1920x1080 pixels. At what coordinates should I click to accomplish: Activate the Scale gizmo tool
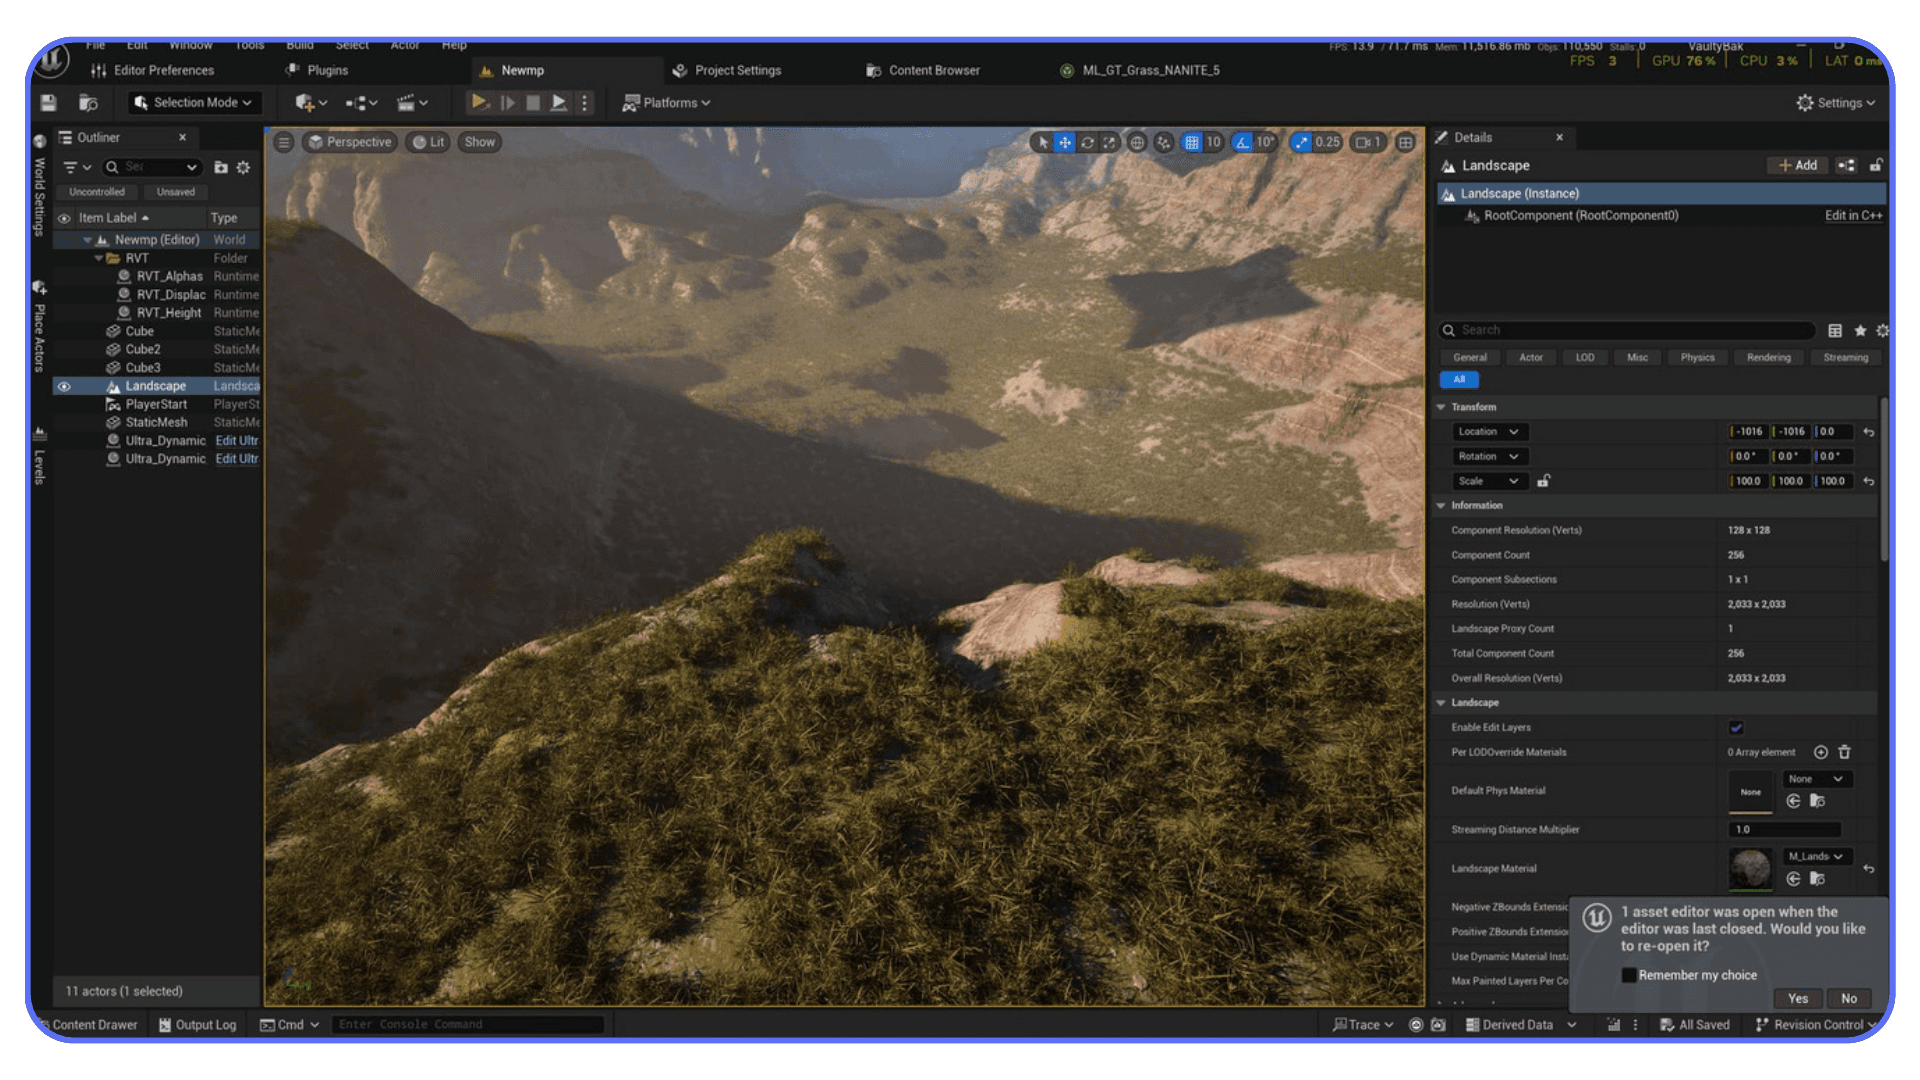point(1109,142)
